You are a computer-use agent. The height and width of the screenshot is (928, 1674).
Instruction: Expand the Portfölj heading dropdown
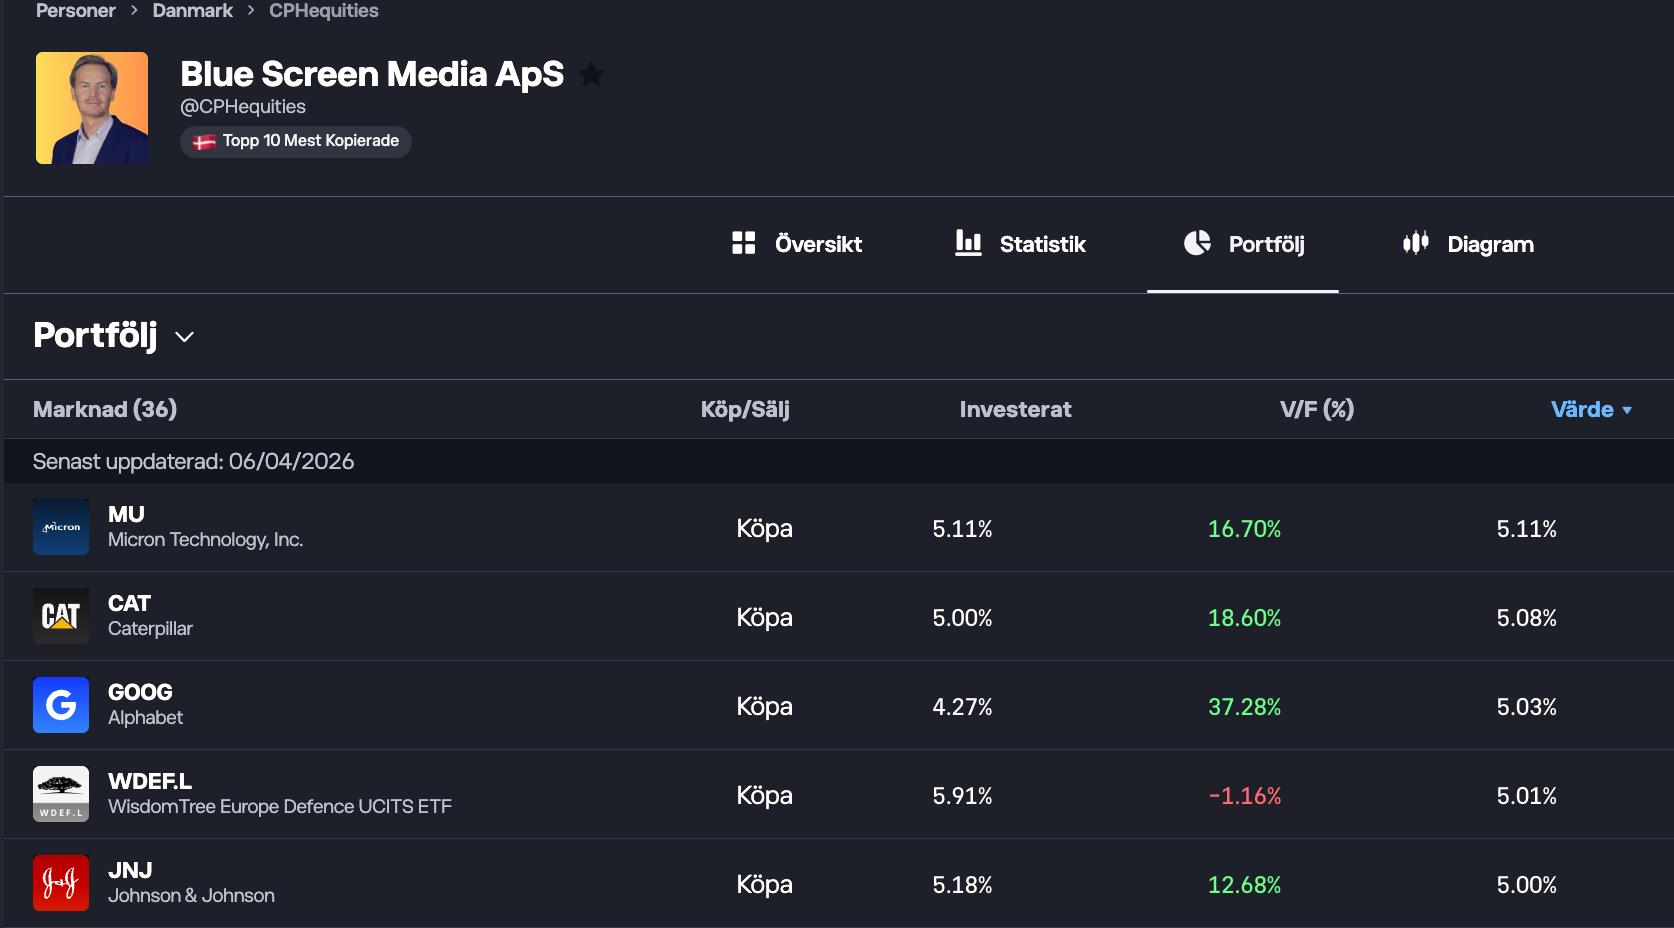[185, 337]
